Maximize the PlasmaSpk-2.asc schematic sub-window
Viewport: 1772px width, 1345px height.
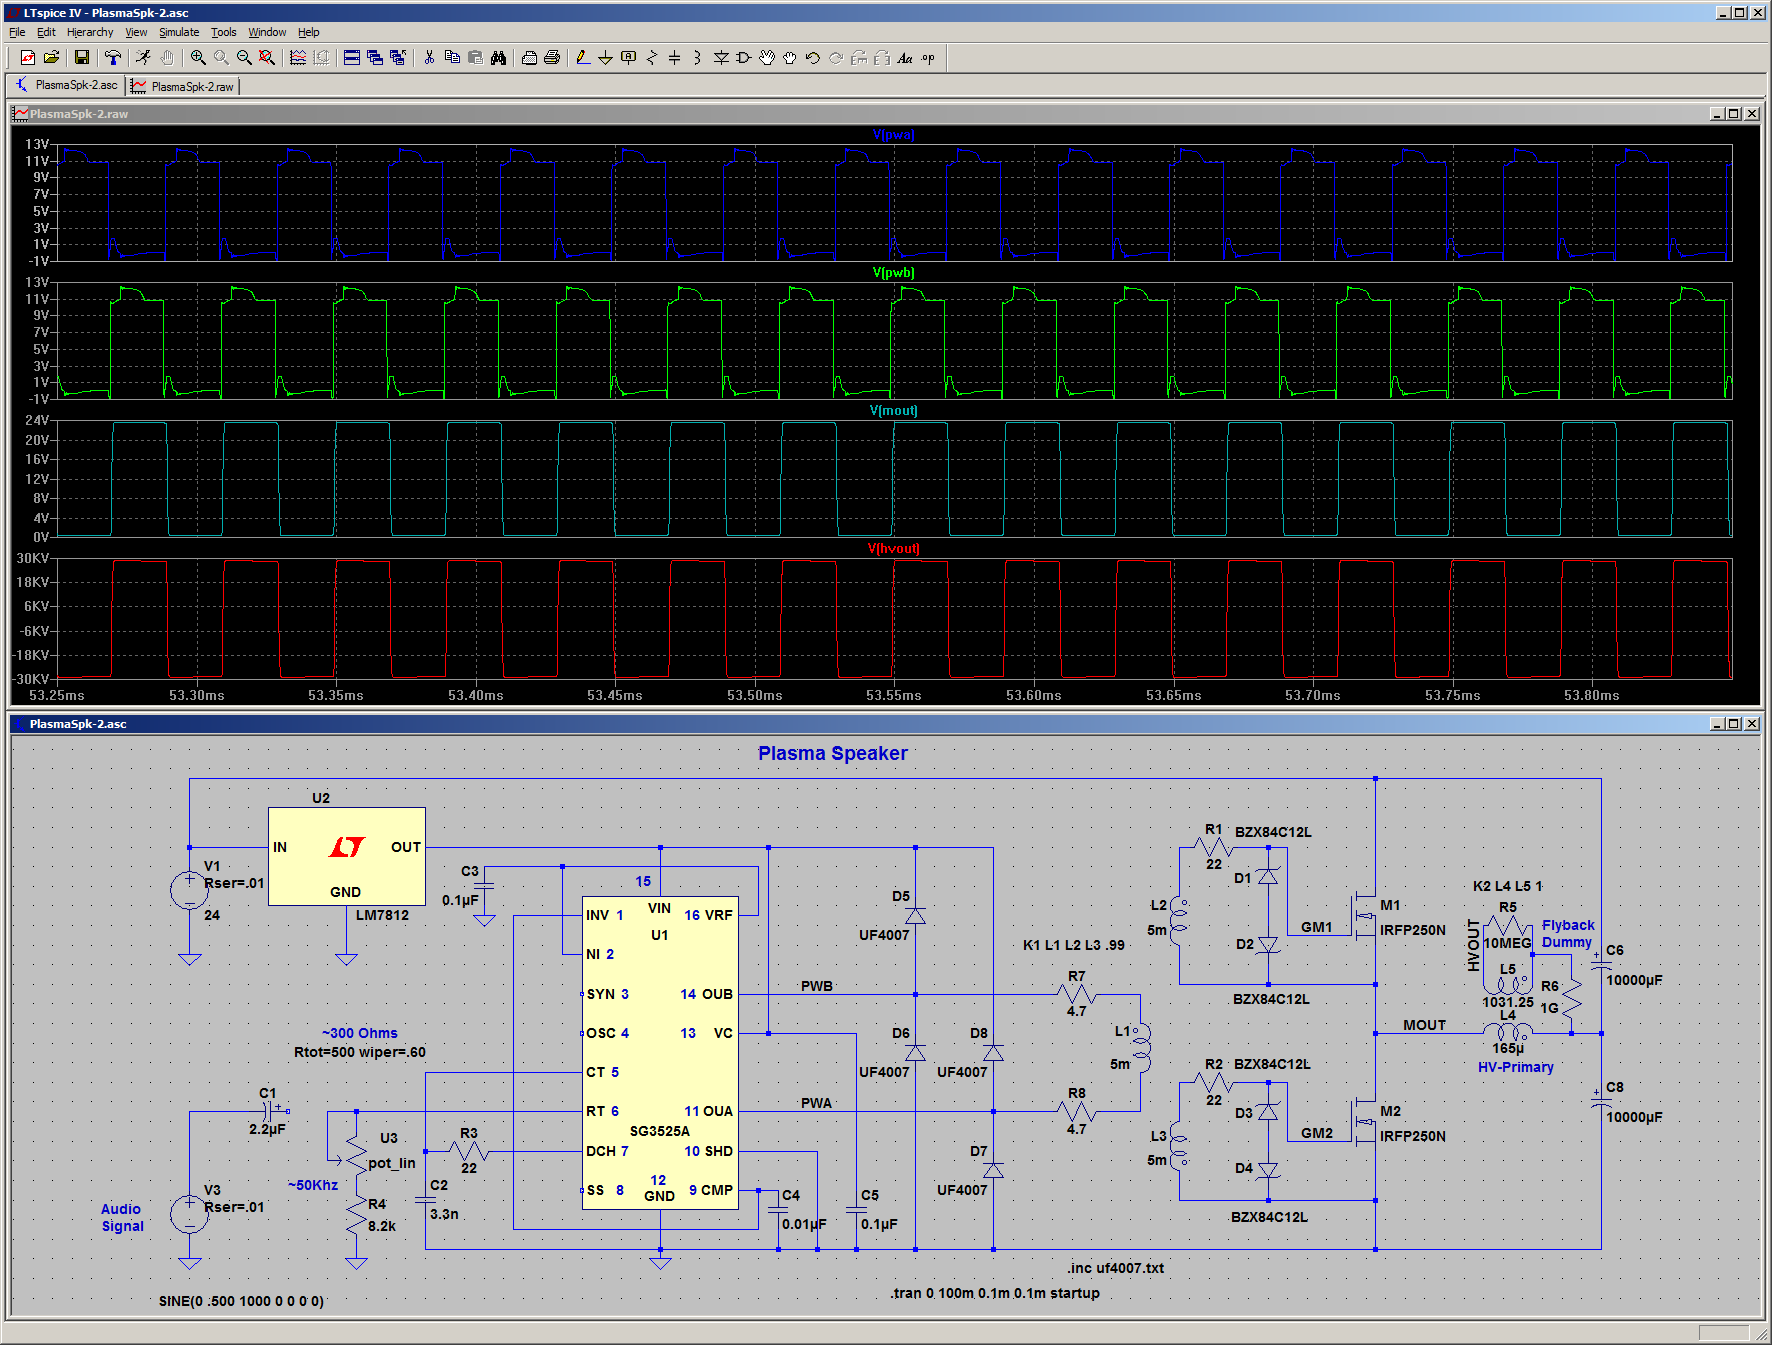(1734, 723)
